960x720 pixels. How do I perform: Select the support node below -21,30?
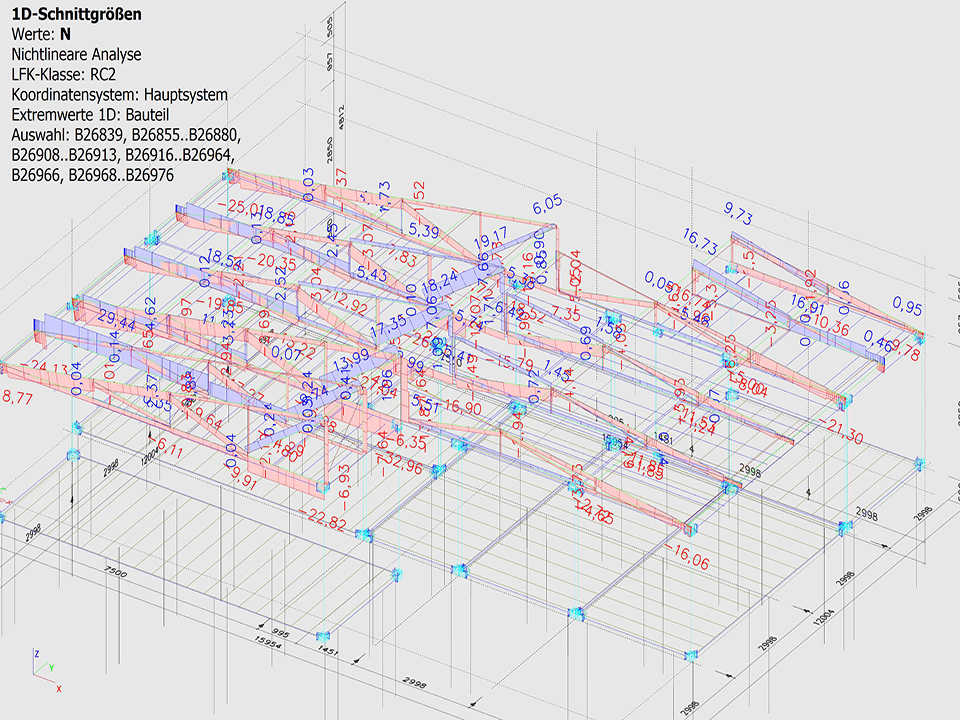(920, 463)
